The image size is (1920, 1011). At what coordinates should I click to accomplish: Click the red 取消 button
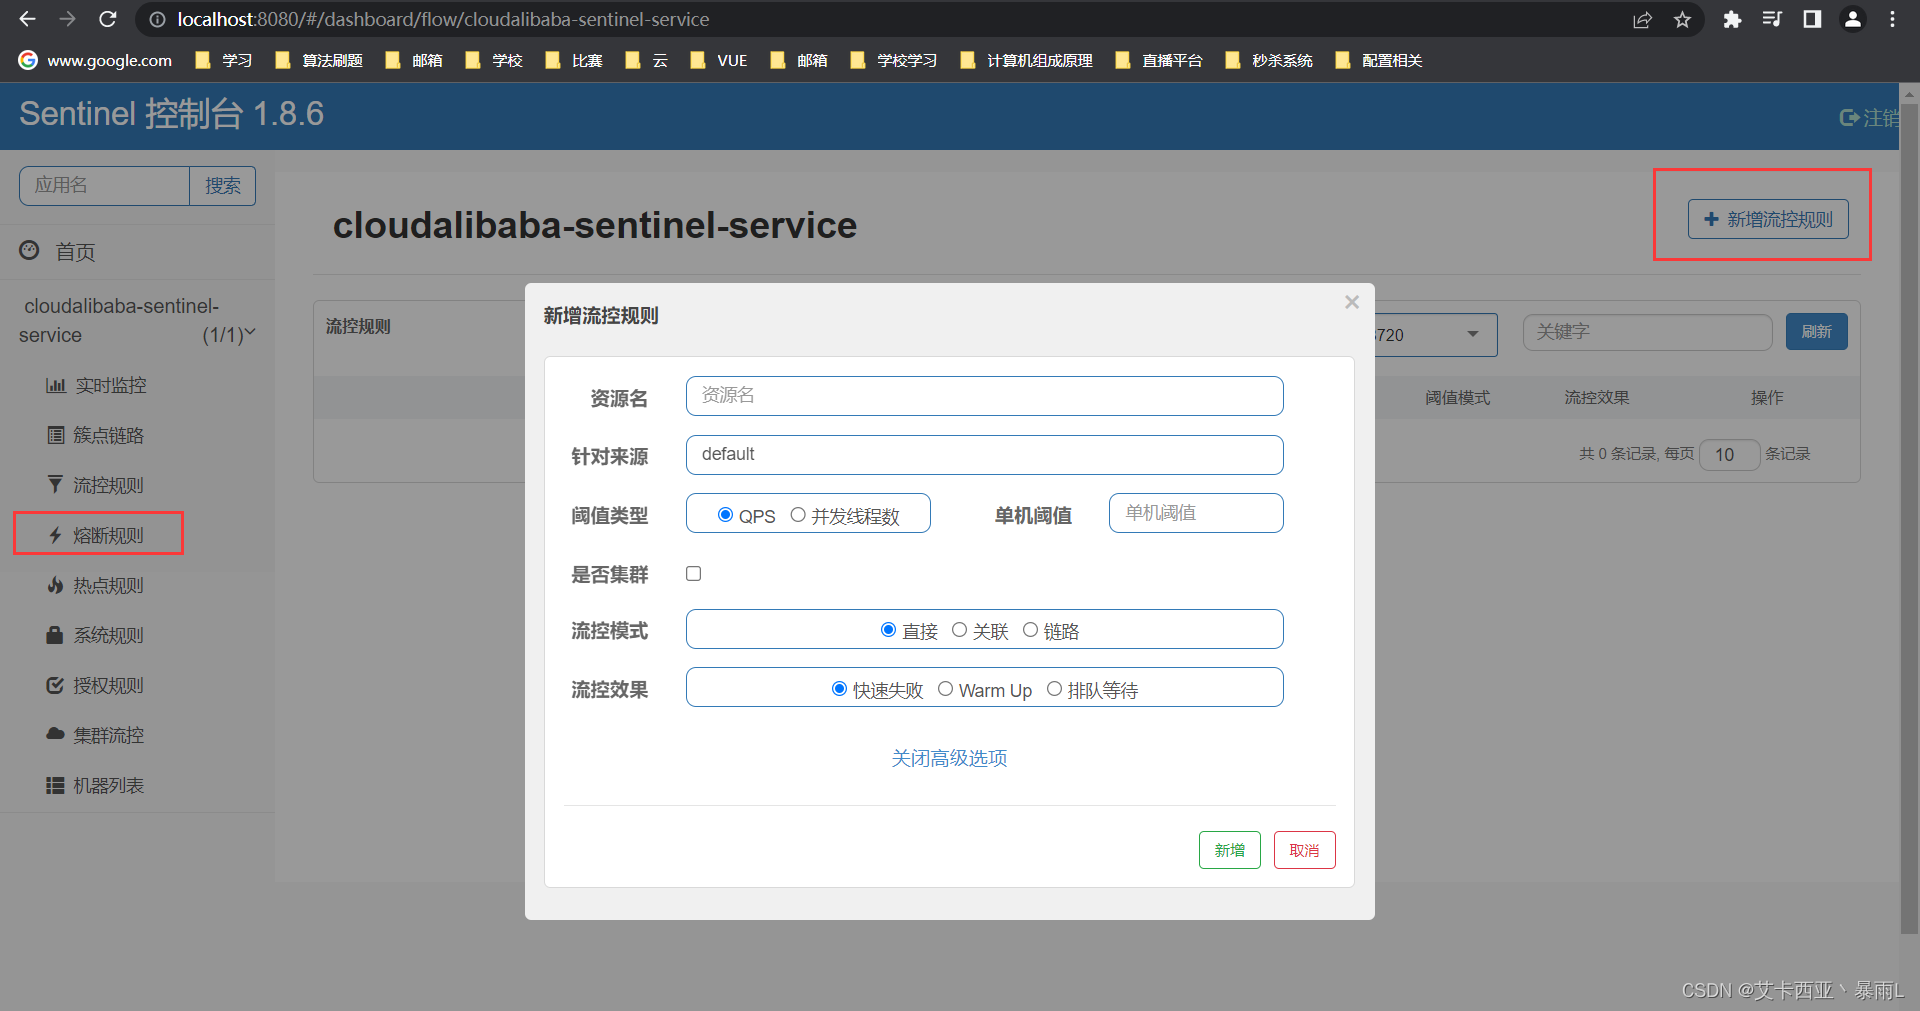click(1305, 850)
